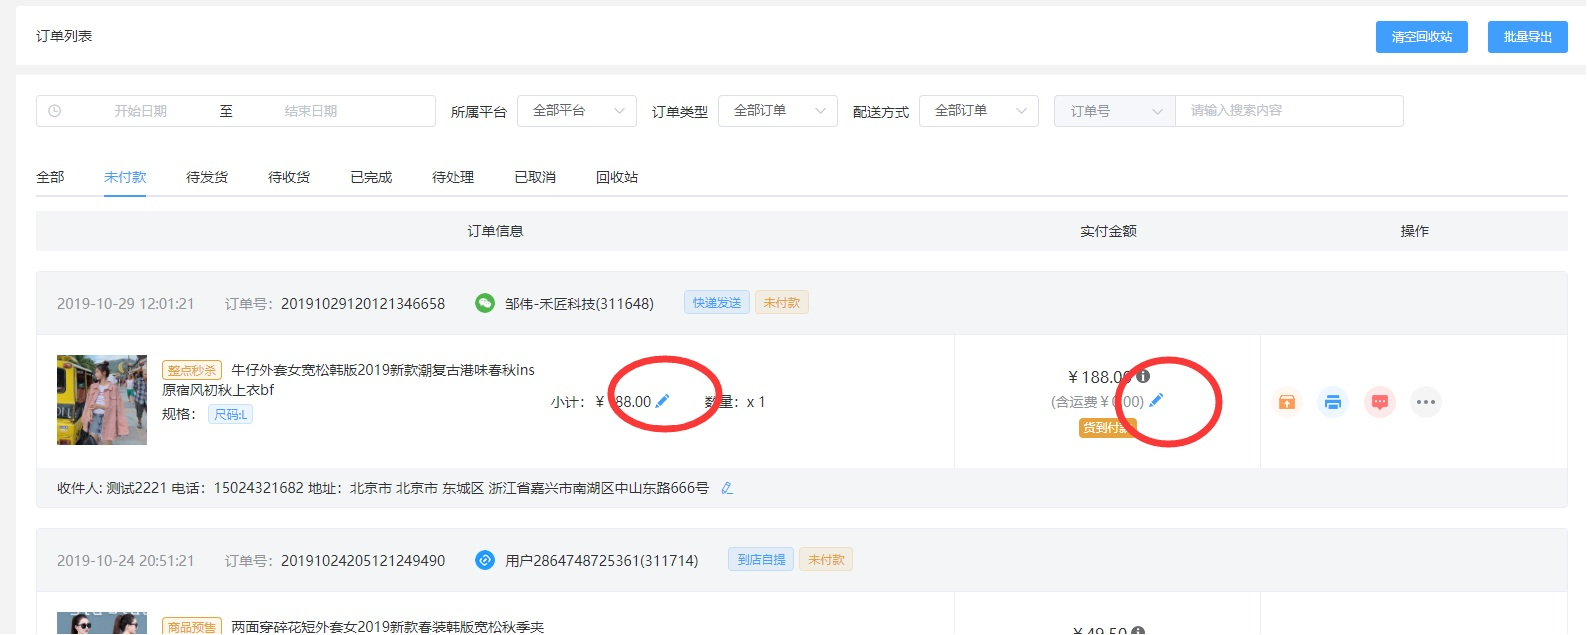1587x635 pixels.
Task: Click the clock icon in date range
Action: pos(55,111)
